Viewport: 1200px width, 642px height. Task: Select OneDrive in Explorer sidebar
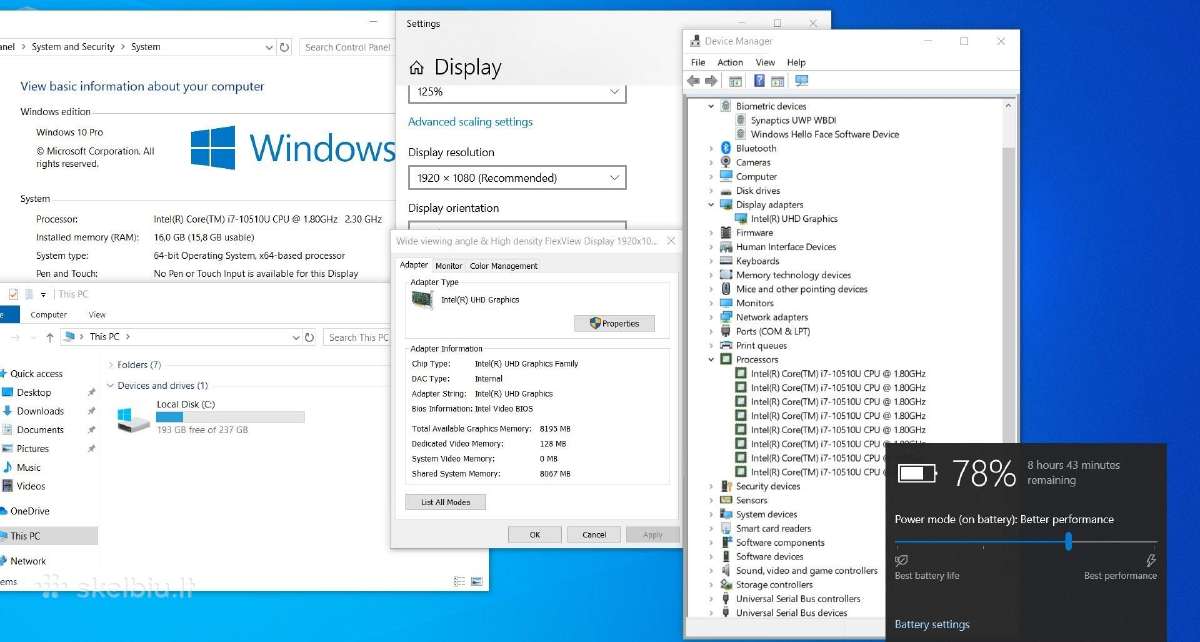pyautogui.click(x=30, y=511)
